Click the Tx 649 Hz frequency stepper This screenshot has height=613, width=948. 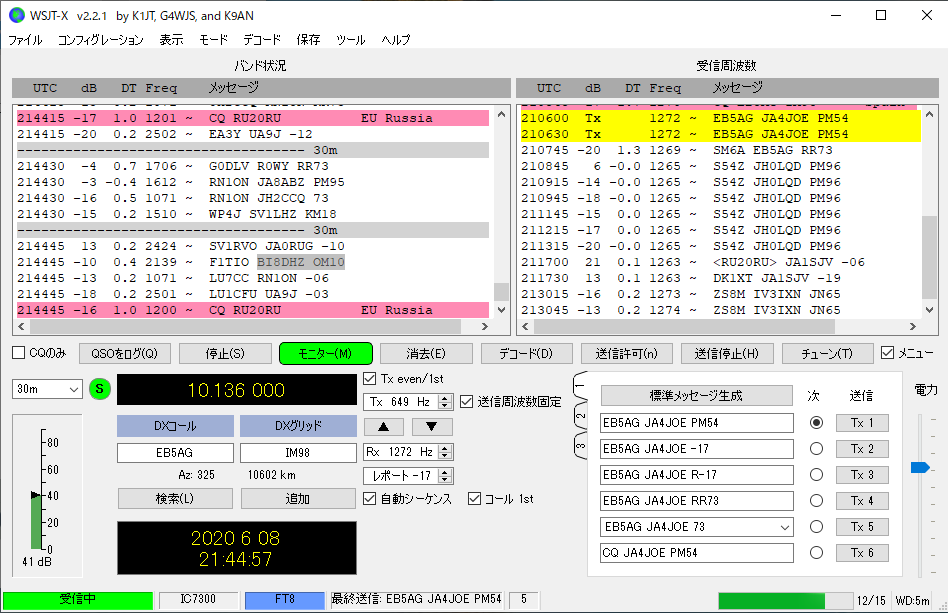408,402
